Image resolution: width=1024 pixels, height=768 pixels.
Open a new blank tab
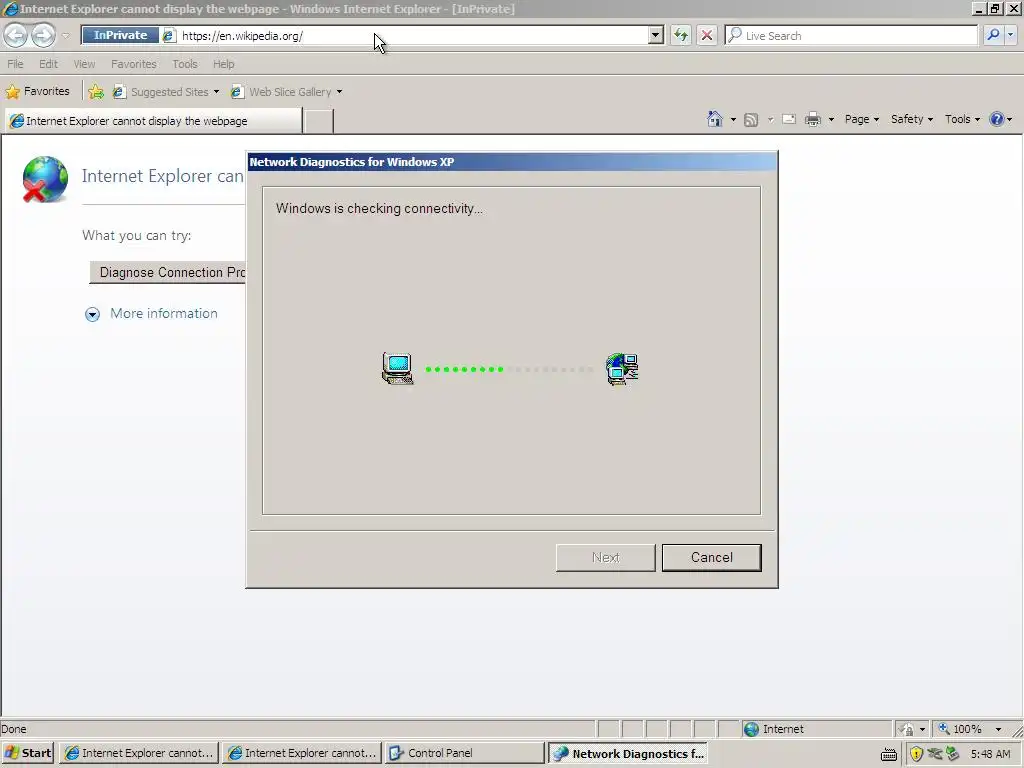pyautogui.click(x=319, y=121)
